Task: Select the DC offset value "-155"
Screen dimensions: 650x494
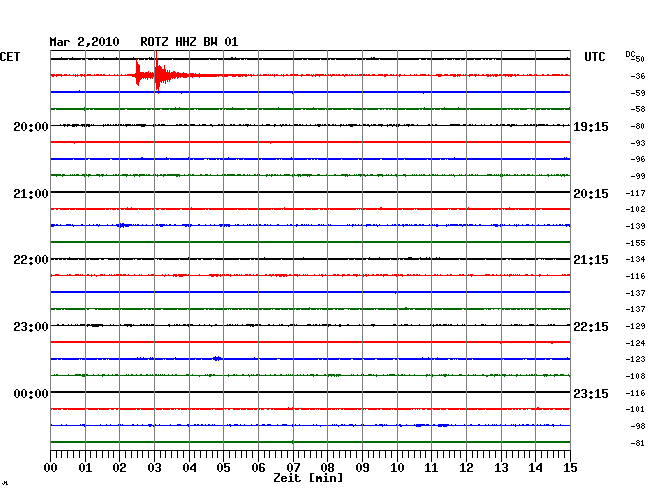Action: [x=635, y=243]
